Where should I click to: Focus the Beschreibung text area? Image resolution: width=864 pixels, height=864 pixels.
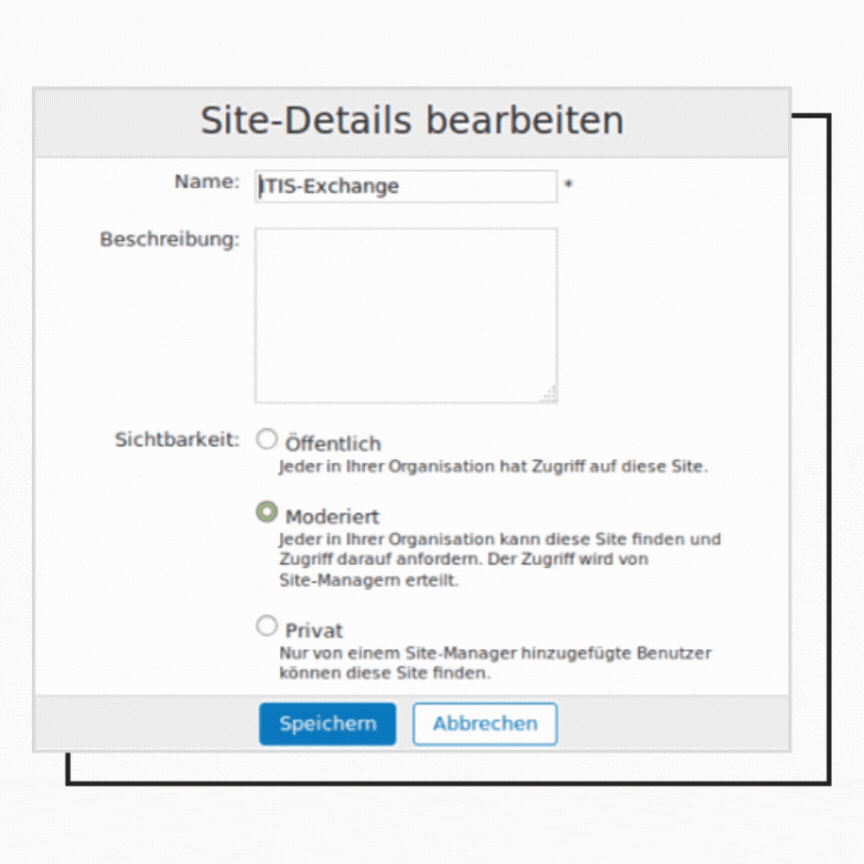[x=405, y=315]
